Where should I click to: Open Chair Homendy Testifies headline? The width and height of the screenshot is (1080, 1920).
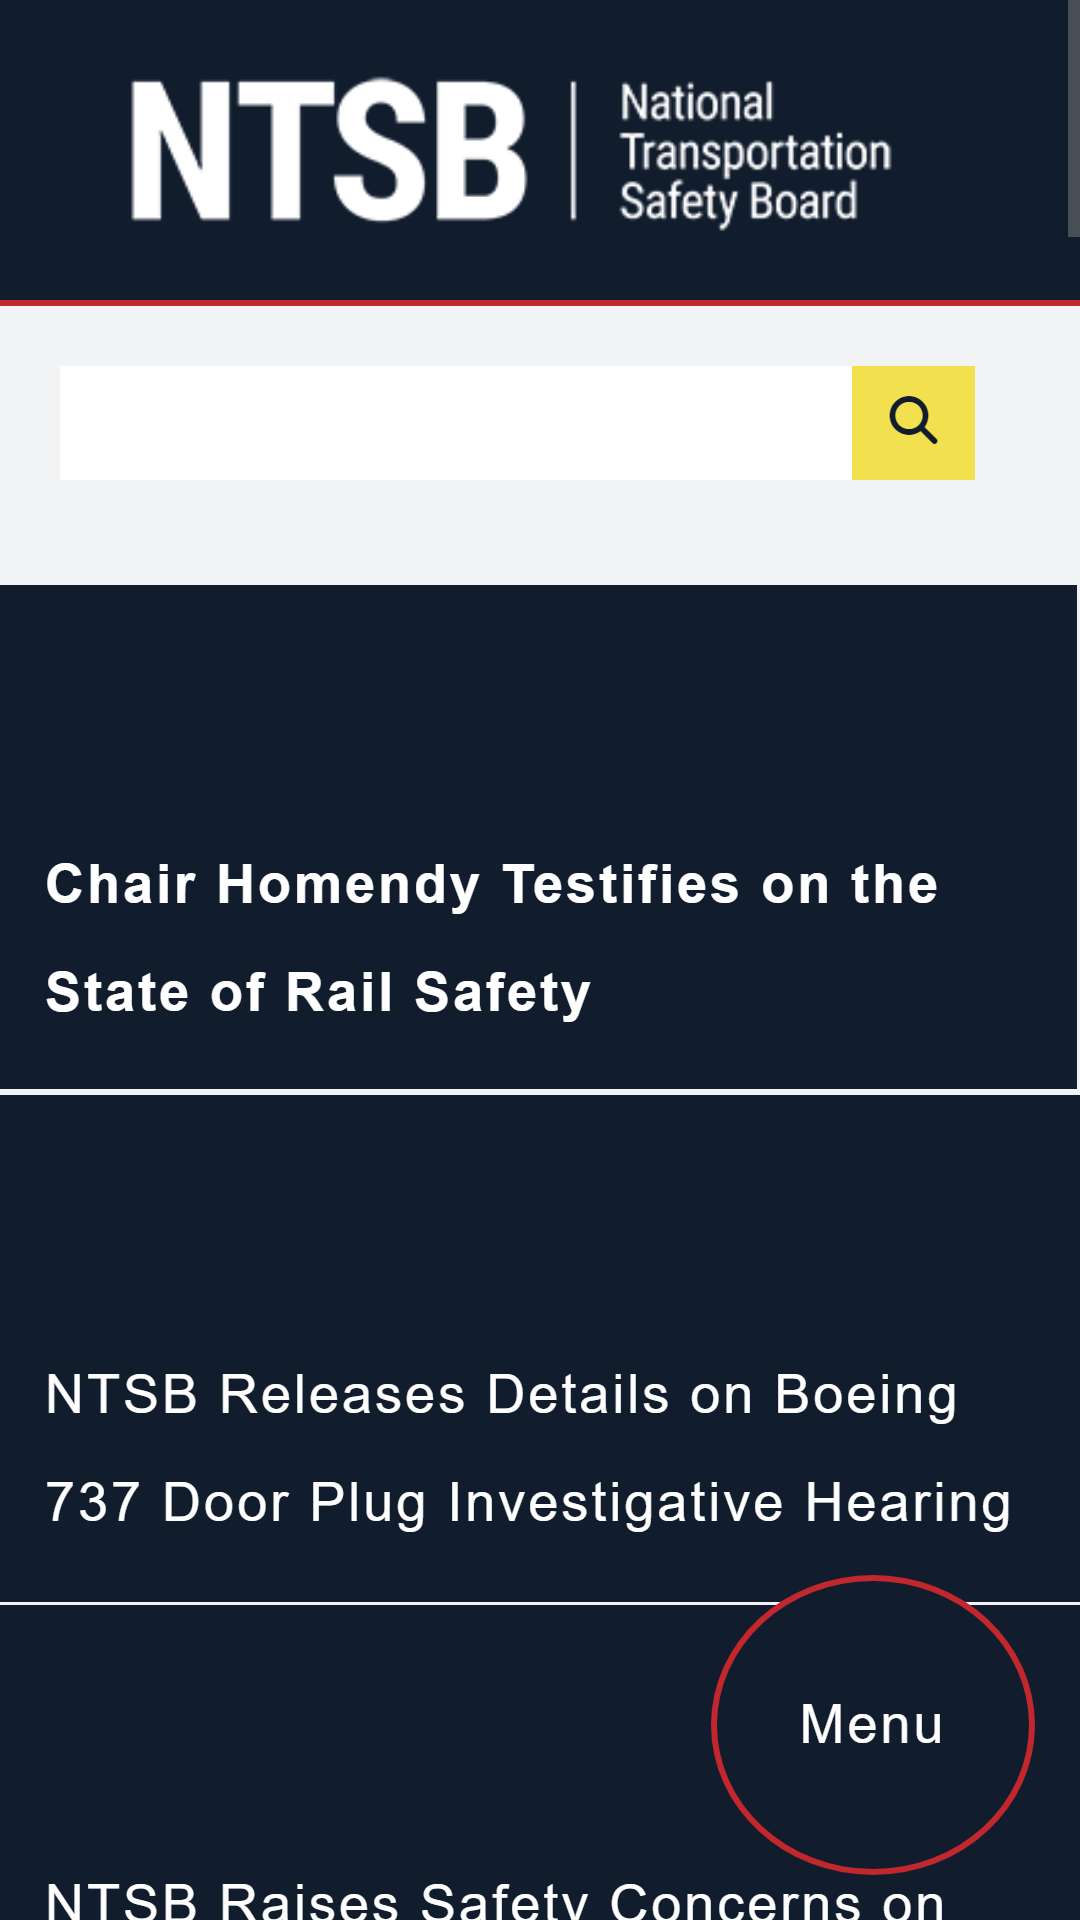coord(492,938)
